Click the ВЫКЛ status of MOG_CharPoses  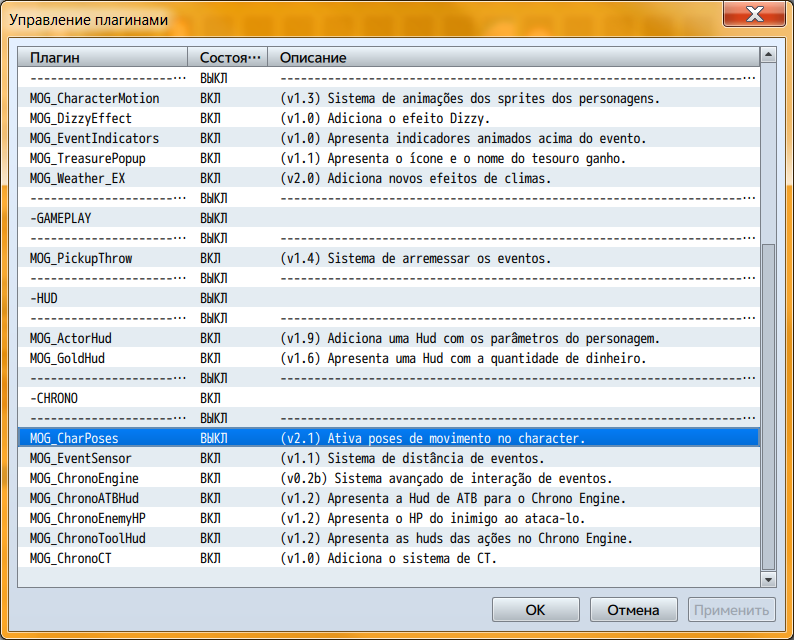coord(214,438)
